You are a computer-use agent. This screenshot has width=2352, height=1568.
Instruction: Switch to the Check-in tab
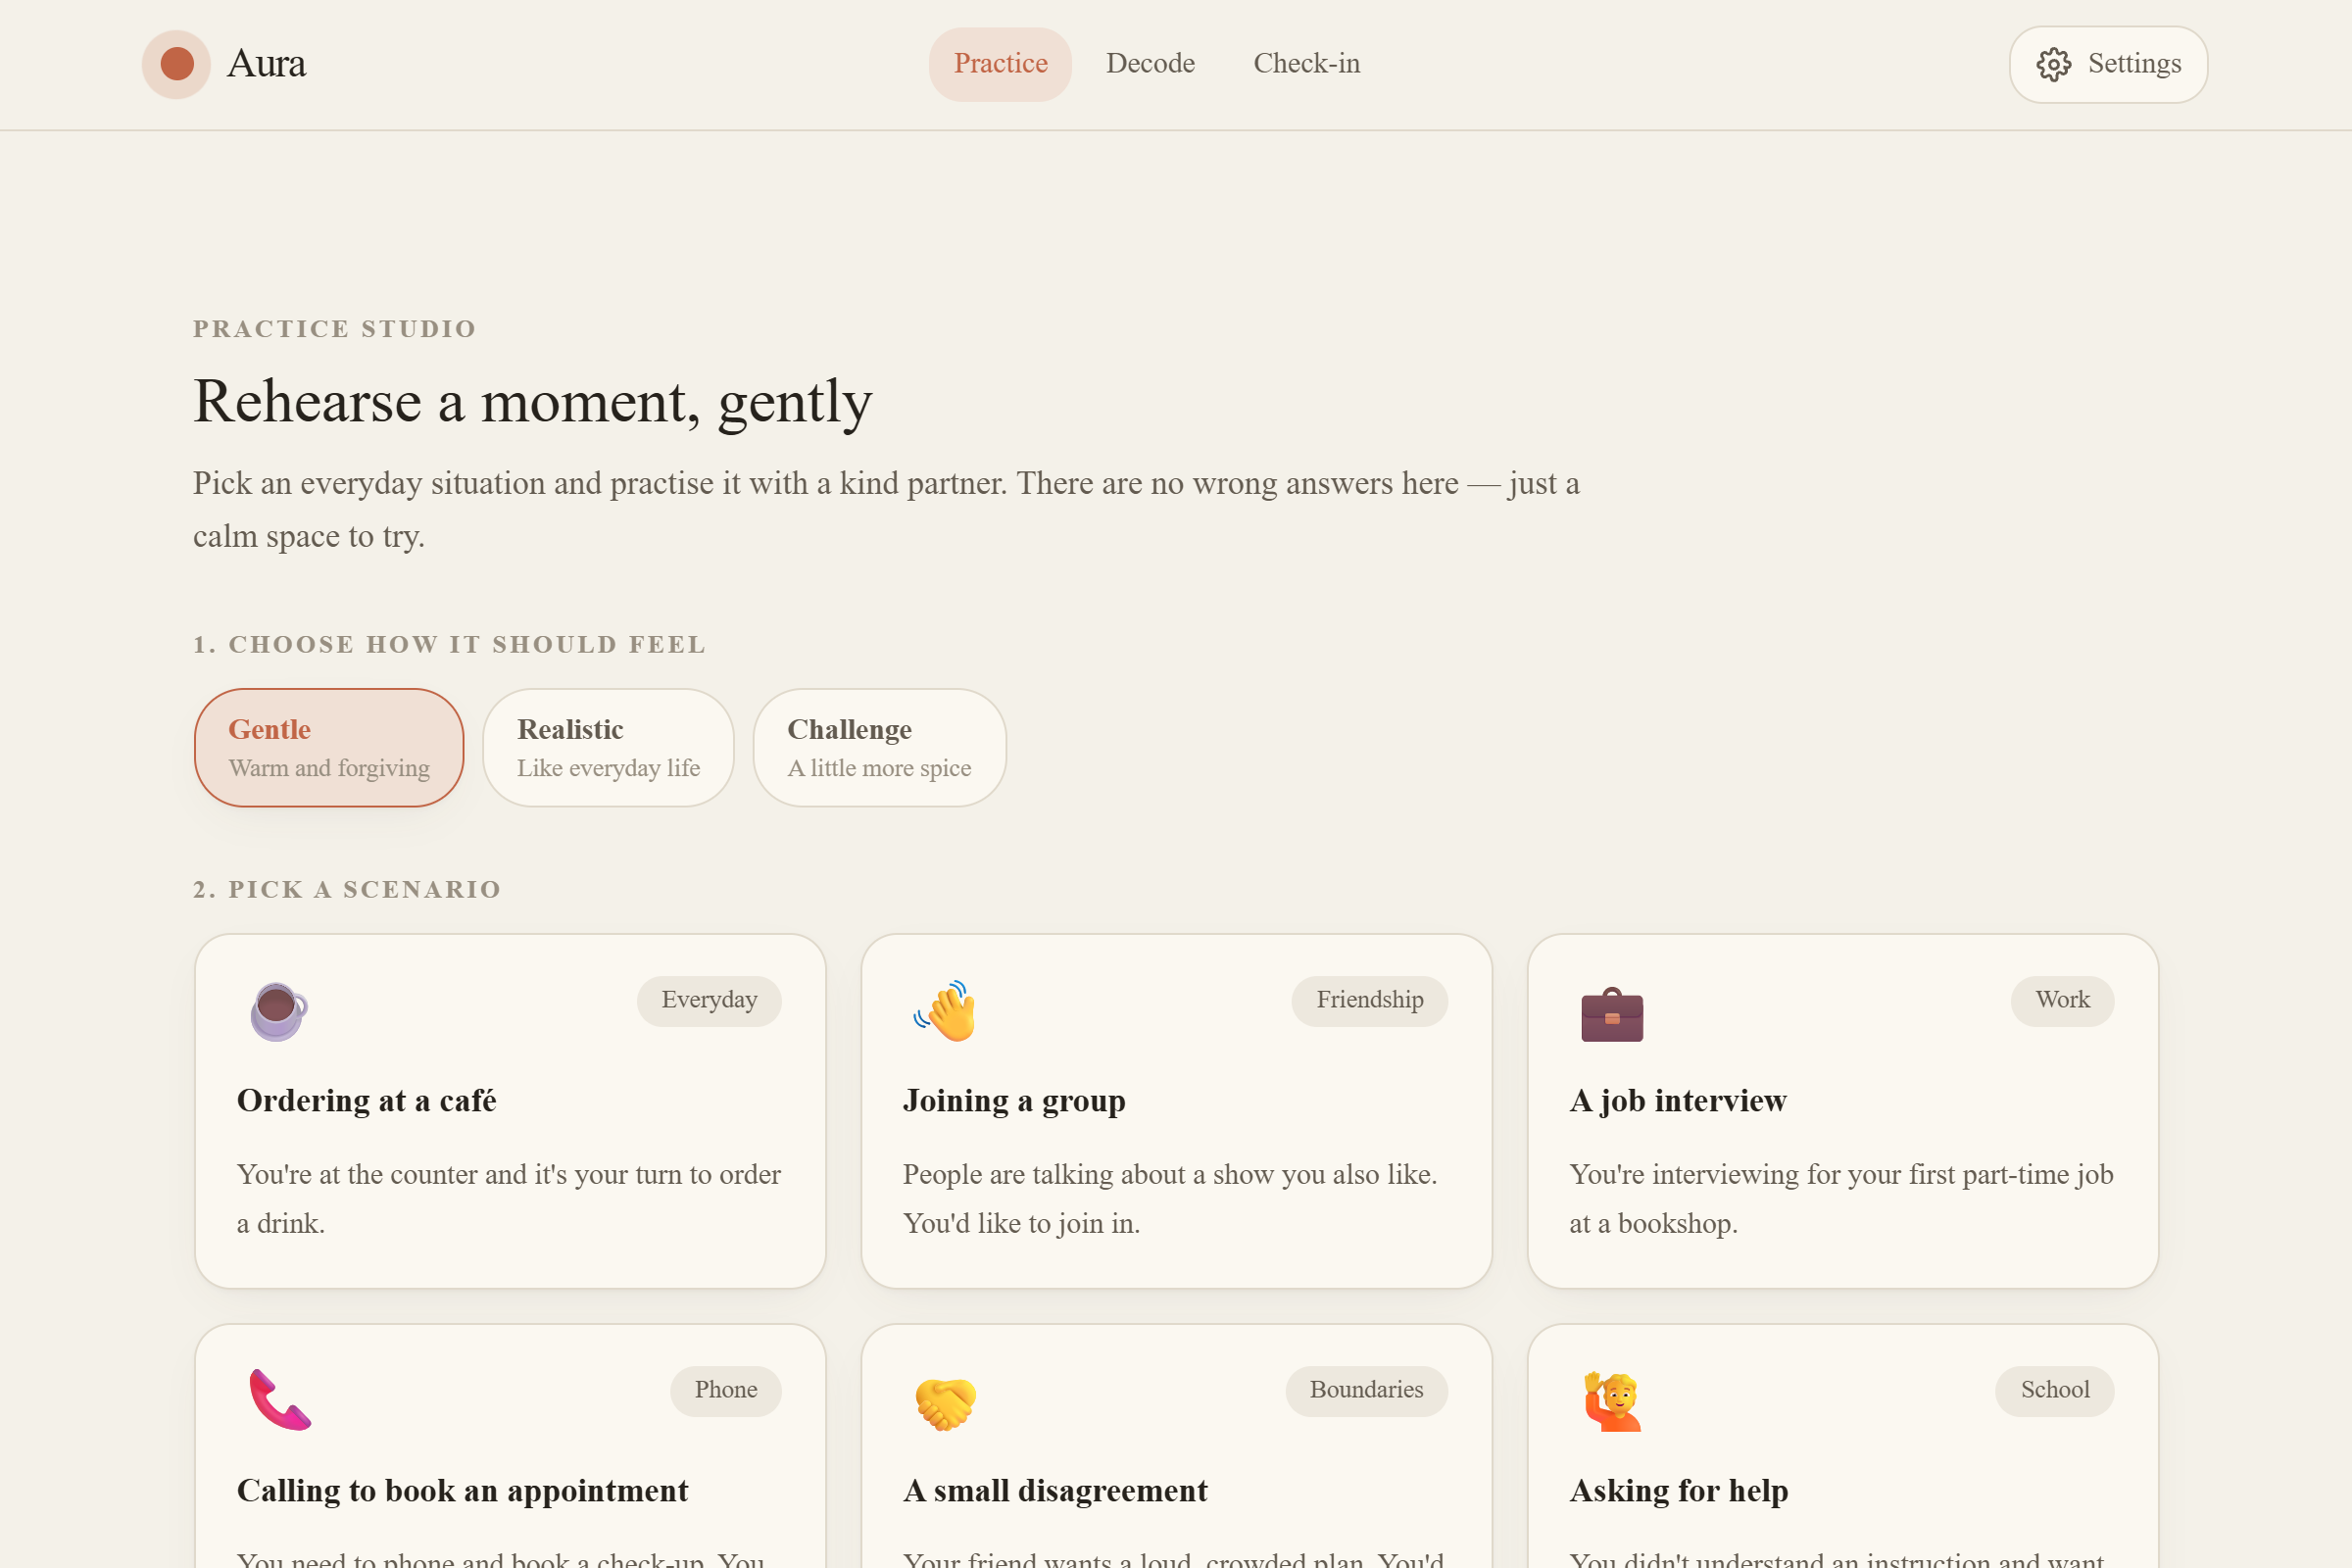[x=1306, y=64]
